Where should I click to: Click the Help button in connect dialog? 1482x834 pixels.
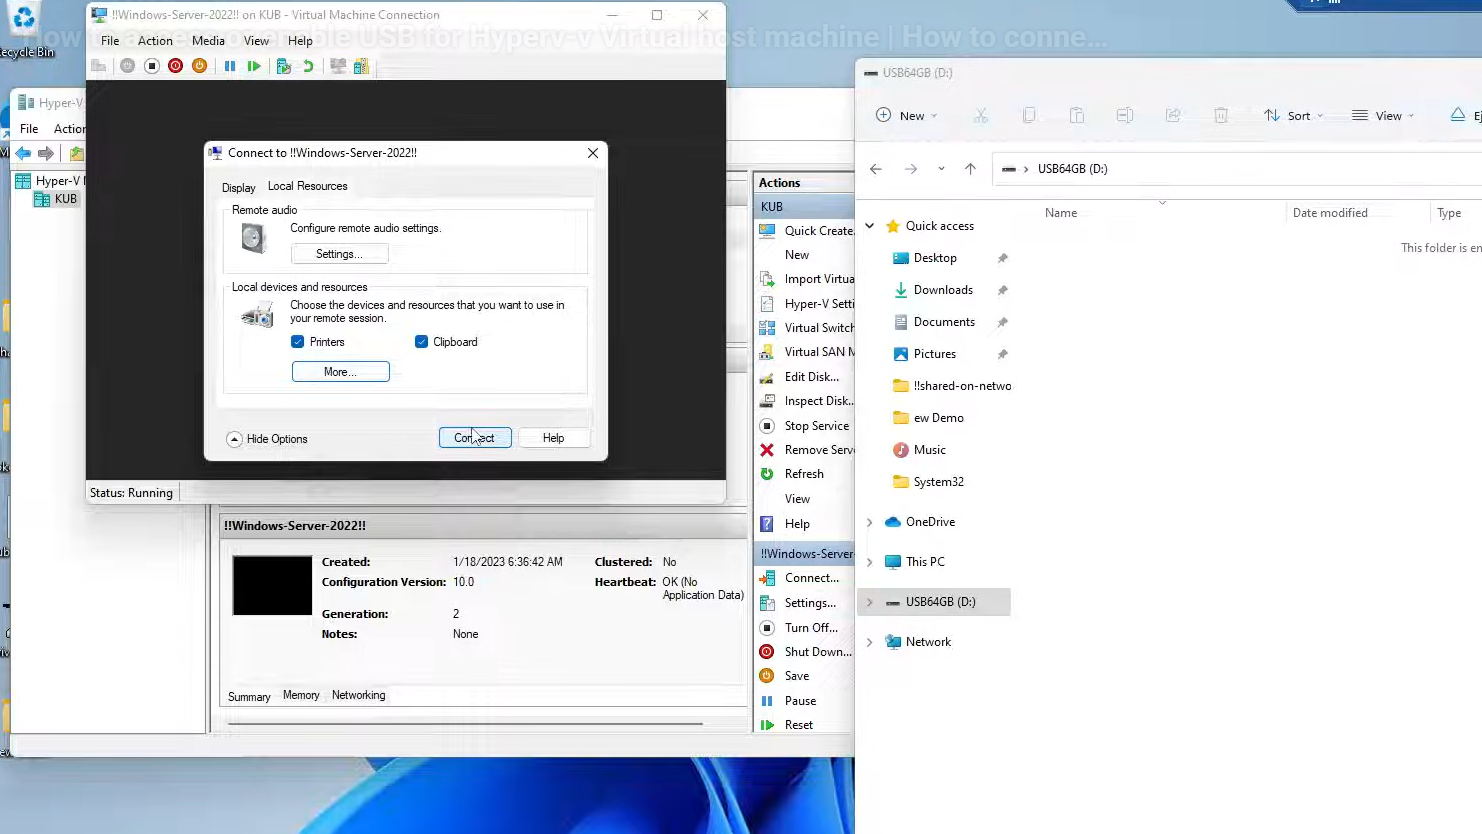point(553,438)
